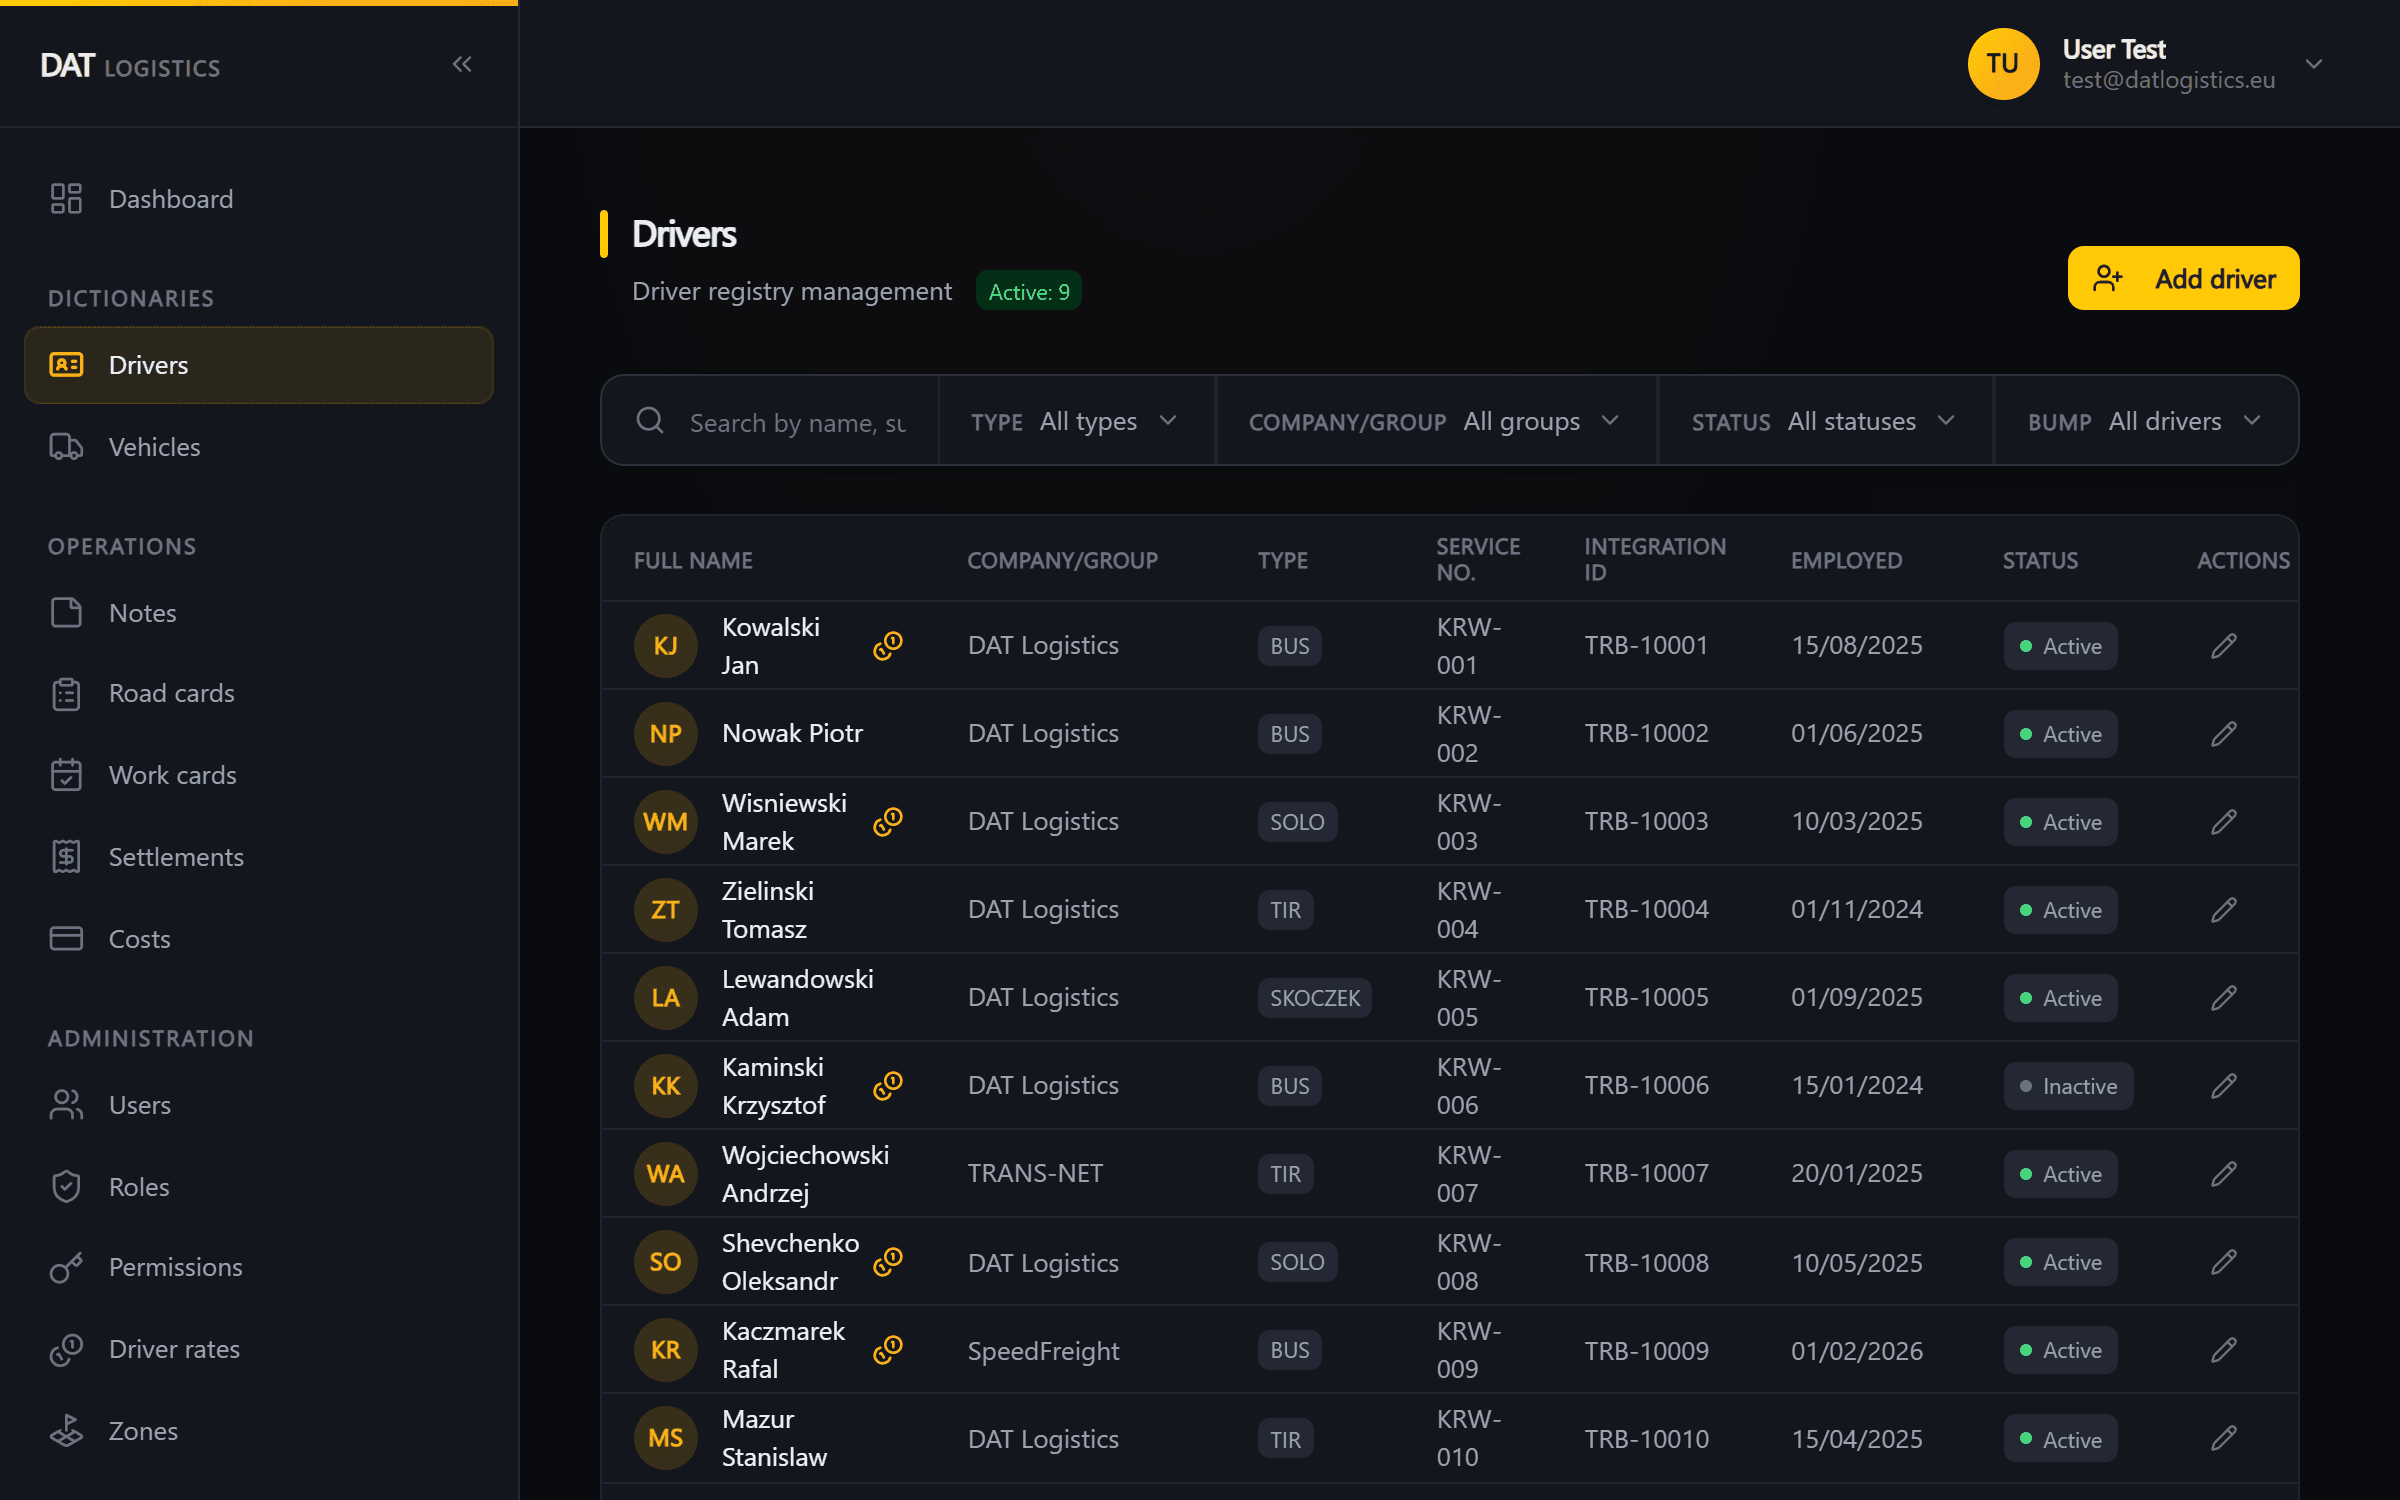
Task: Go to Vehicles dictionary
Action: tap(258, 447)
